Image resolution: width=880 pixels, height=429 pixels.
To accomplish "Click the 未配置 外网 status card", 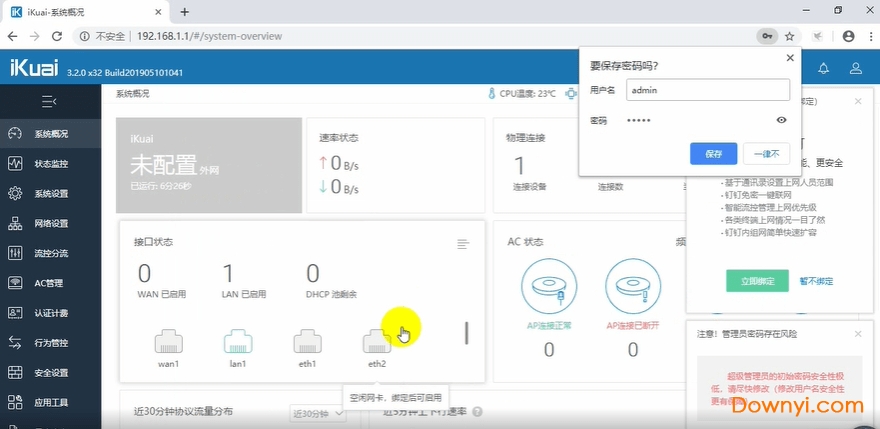I will pos(209,165).
